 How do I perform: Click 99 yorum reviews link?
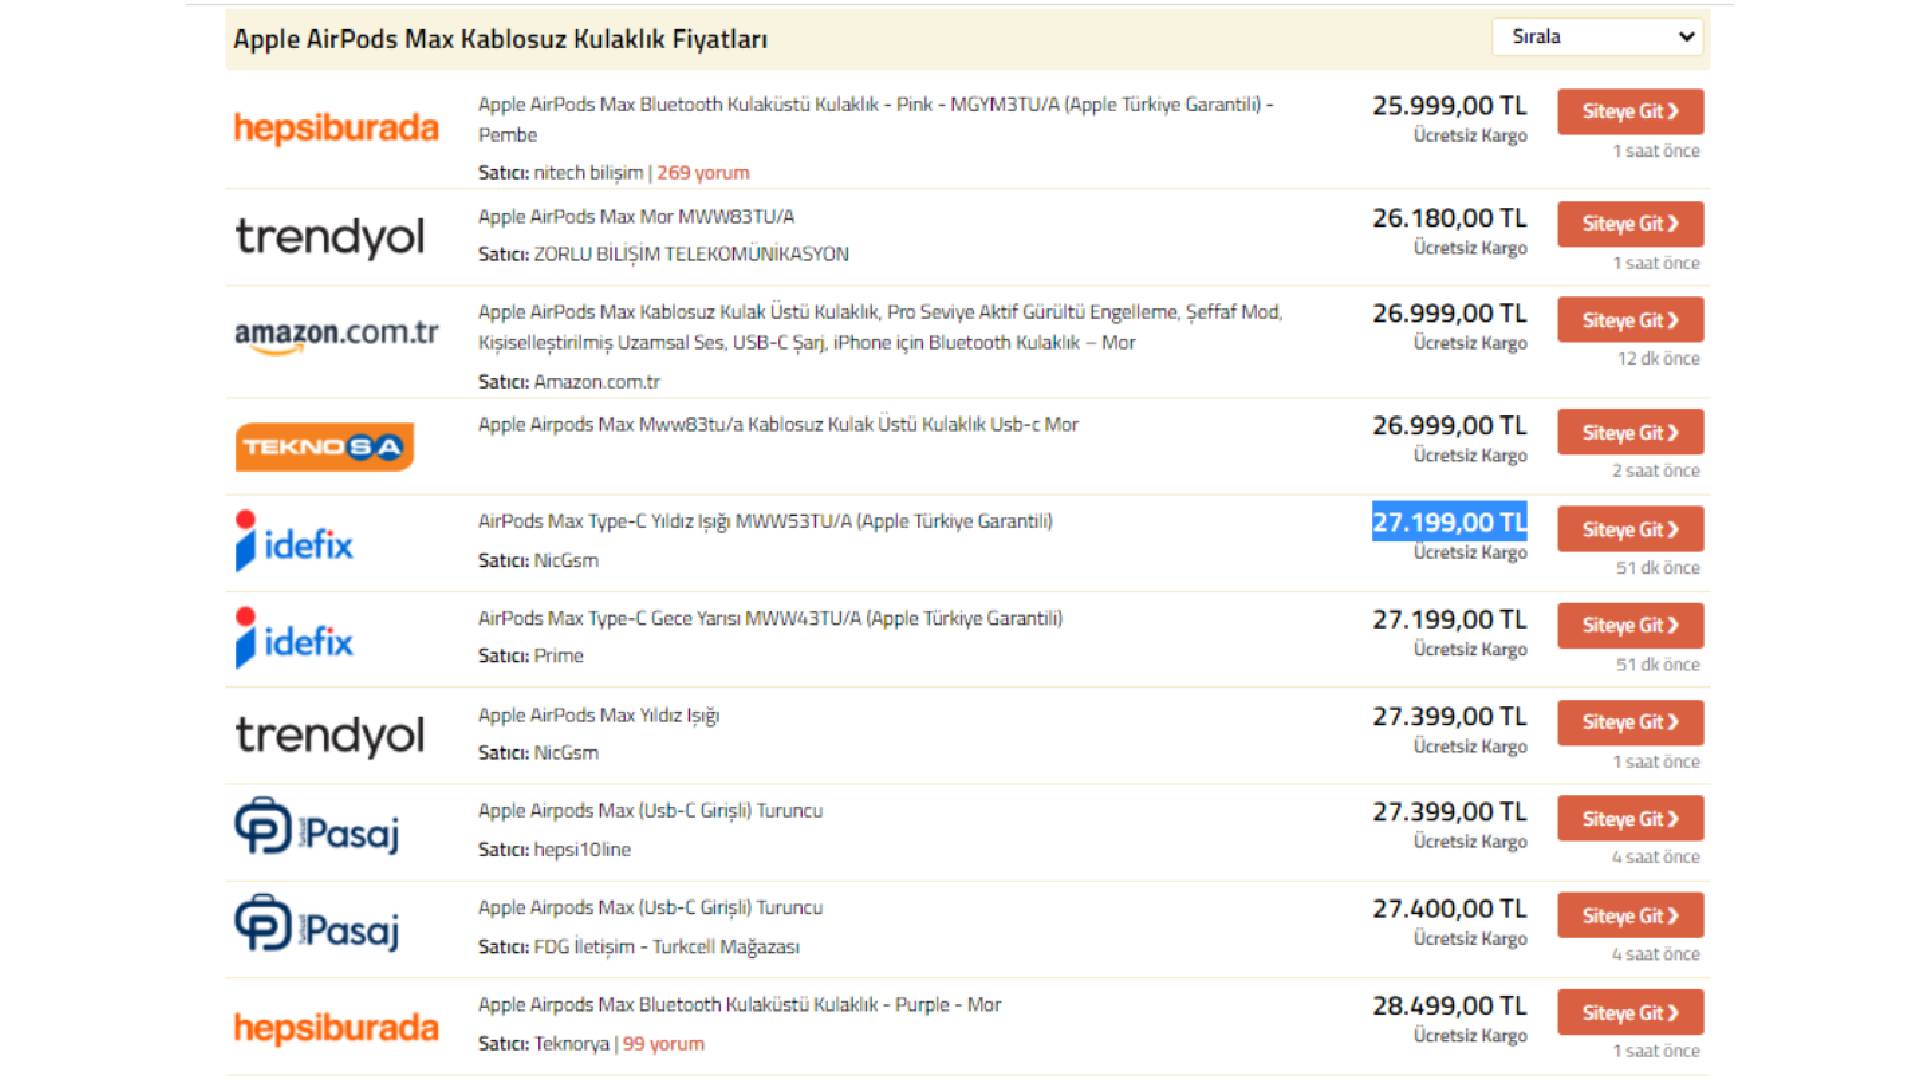(663, 1043)
